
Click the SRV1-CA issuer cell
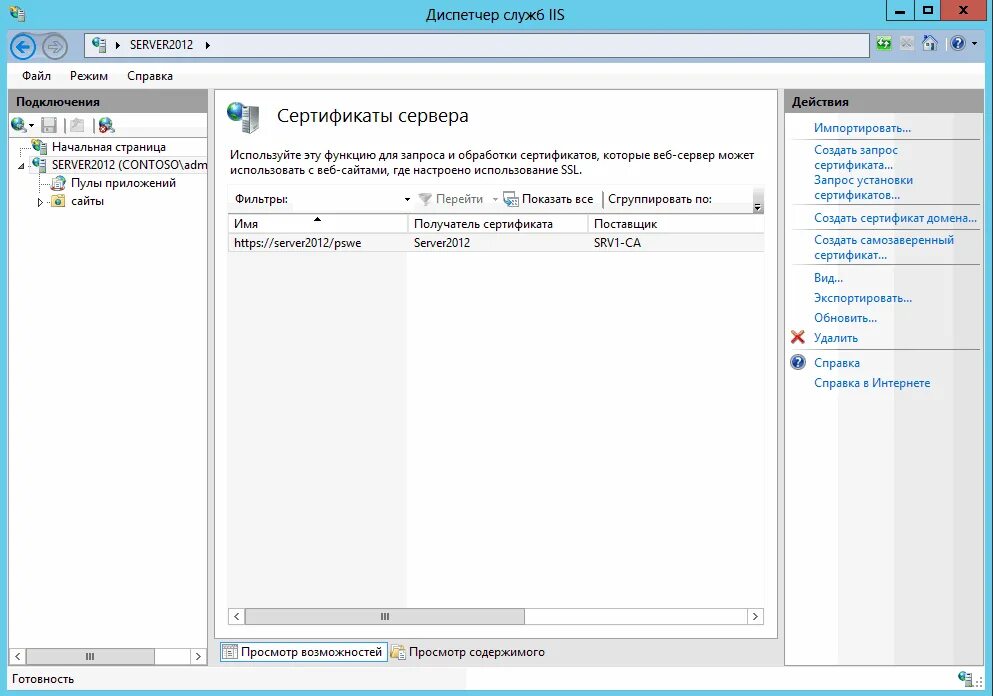[x=617, y=243]
